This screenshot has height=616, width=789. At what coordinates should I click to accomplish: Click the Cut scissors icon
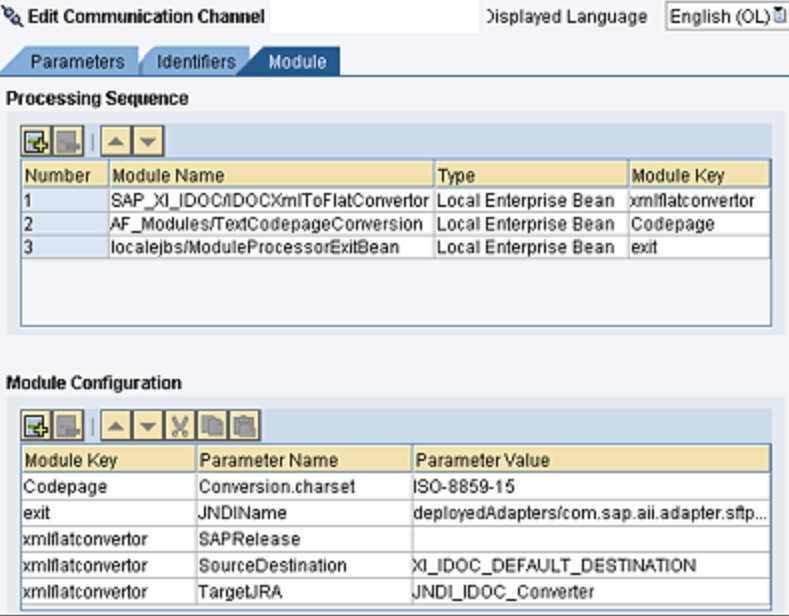point(180,426)
